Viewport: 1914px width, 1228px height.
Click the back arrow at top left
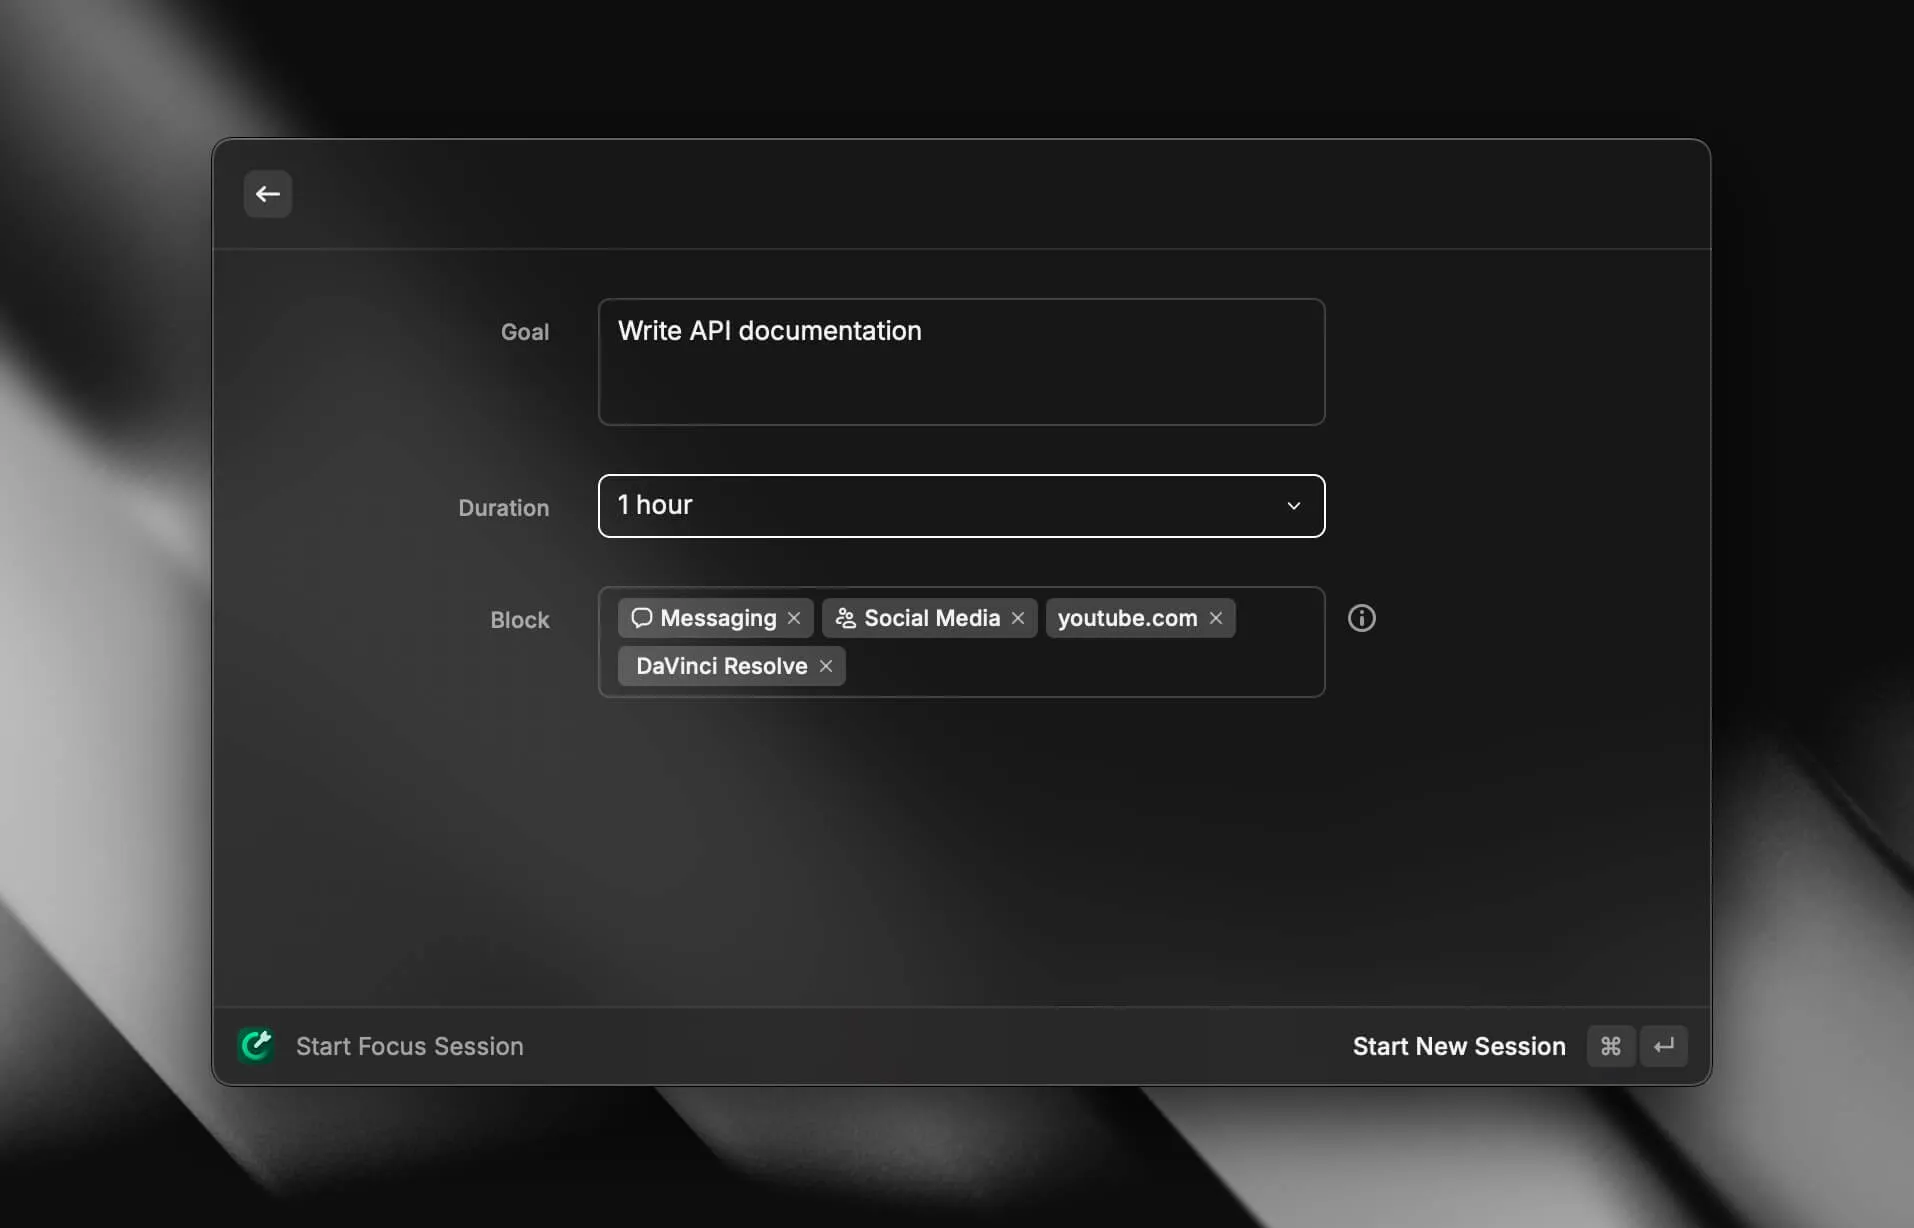[x=267, y=194]
